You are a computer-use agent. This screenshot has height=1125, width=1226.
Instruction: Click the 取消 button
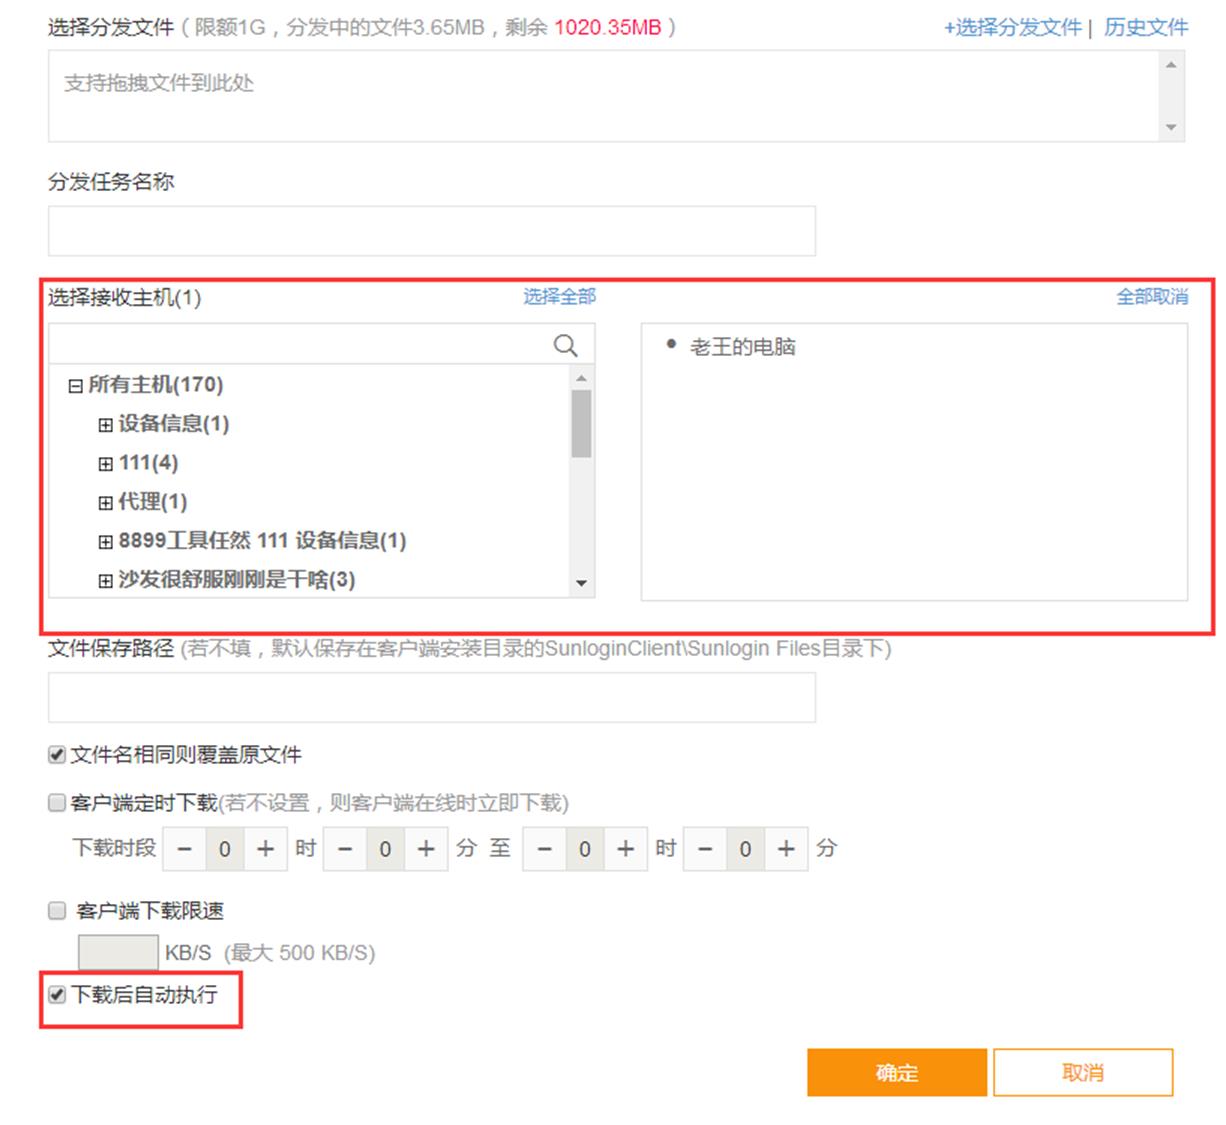[x=1083, y=1073]
